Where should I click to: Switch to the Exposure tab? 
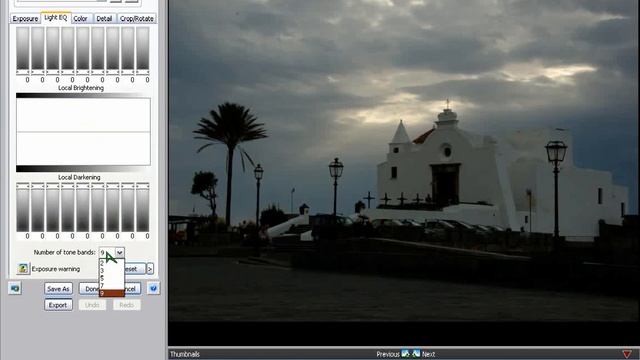[x=25, y=19]
